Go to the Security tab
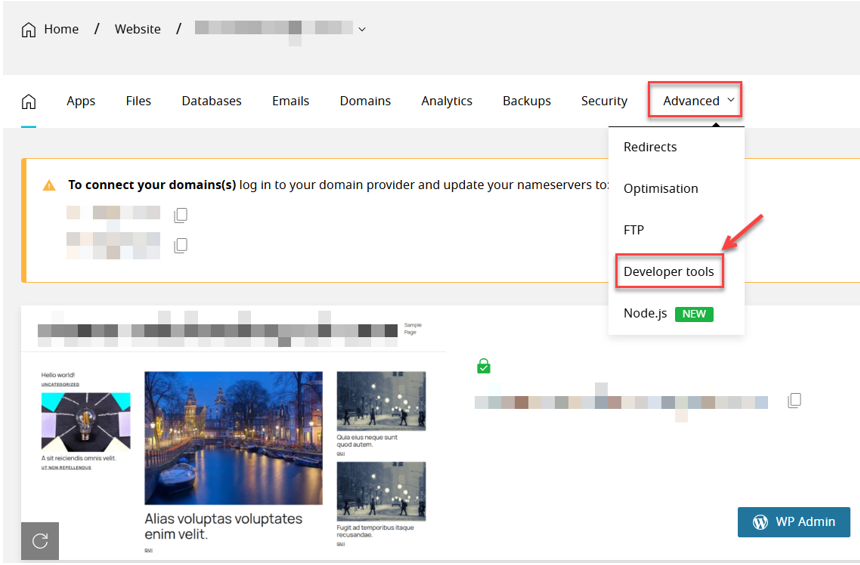 coord(604,101)
